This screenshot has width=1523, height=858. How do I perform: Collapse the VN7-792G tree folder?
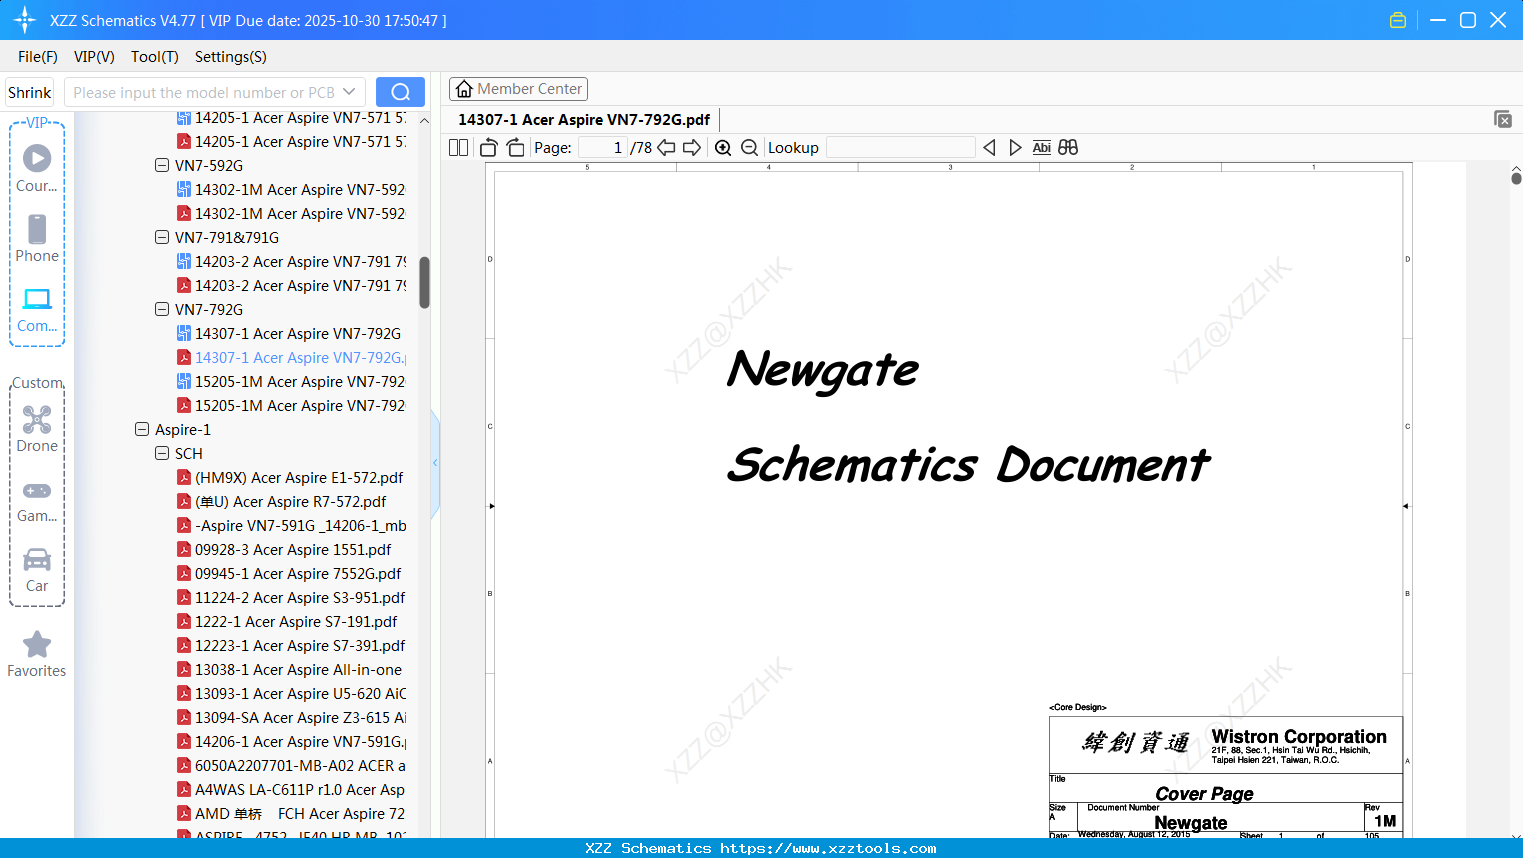162,309
